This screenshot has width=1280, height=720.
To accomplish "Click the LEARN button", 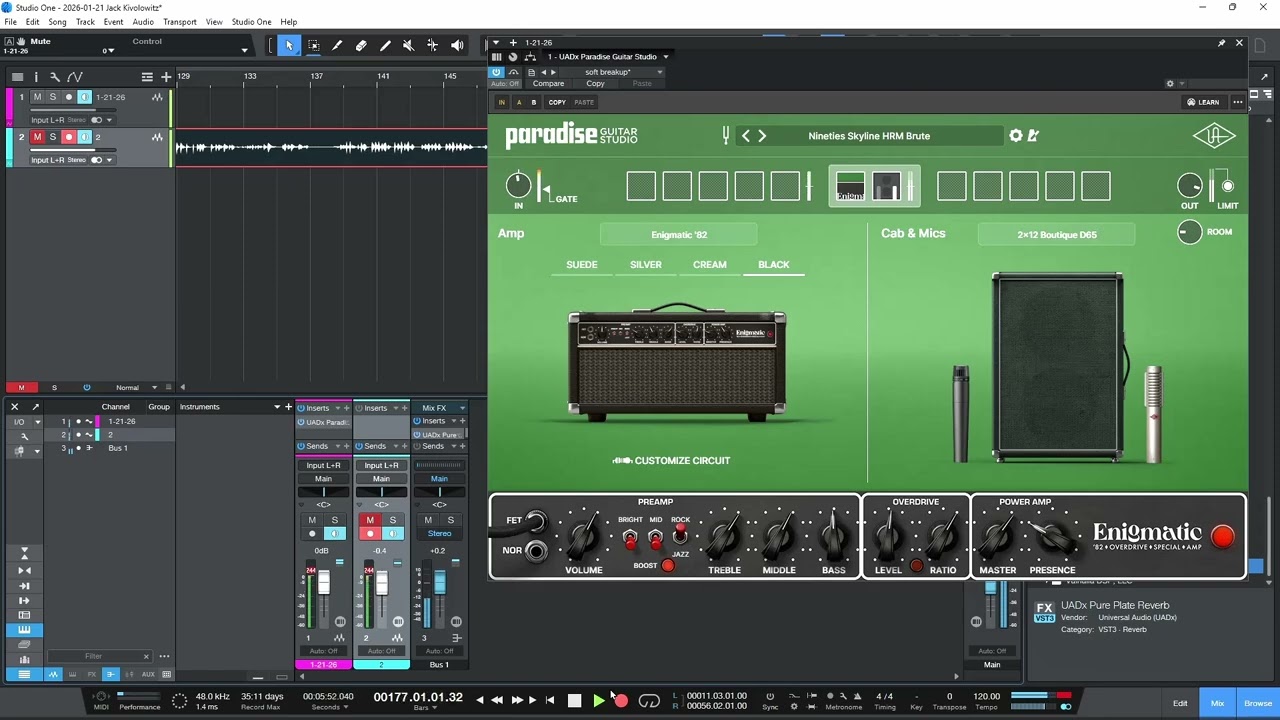I will 1203,102.
